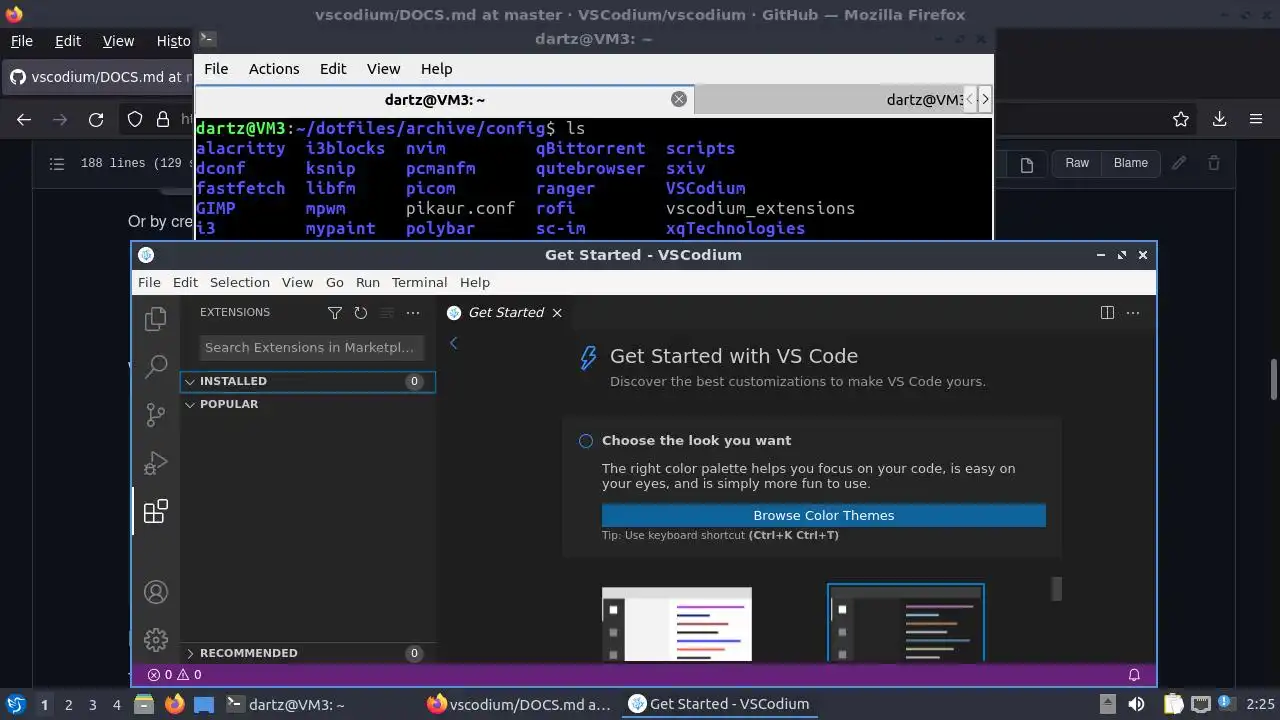The image size is (1280, 720).
Task: Open VSCodium Go menu
Action: (334, 282)
